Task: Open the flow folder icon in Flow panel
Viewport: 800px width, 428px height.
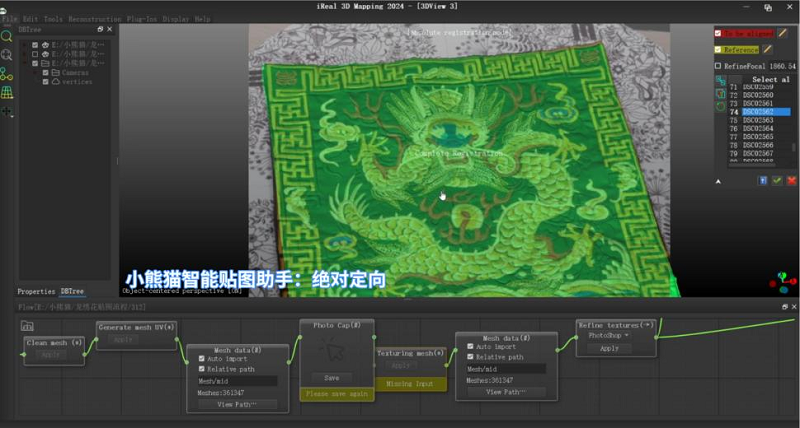Action: pos(27,325)
